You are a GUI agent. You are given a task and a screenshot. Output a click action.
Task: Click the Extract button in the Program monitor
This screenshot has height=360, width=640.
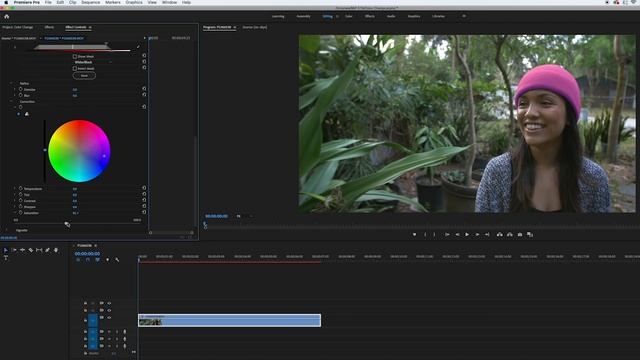pos(510,235)
